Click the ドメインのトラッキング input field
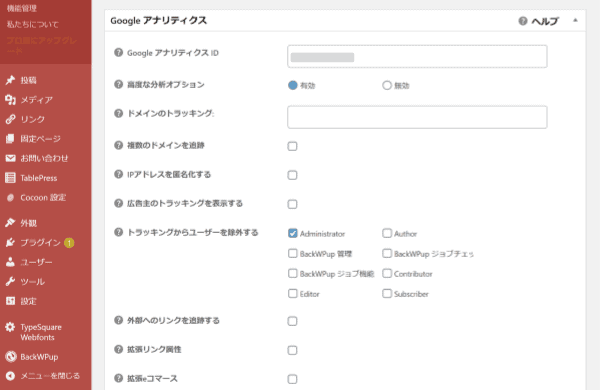600x390 pixels. (417, 117)
